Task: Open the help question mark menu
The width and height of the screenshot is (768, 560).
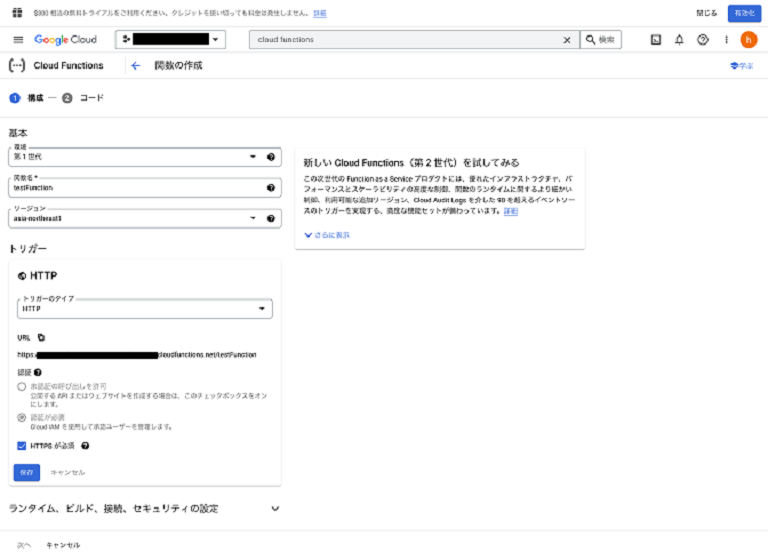Action: 703,40
